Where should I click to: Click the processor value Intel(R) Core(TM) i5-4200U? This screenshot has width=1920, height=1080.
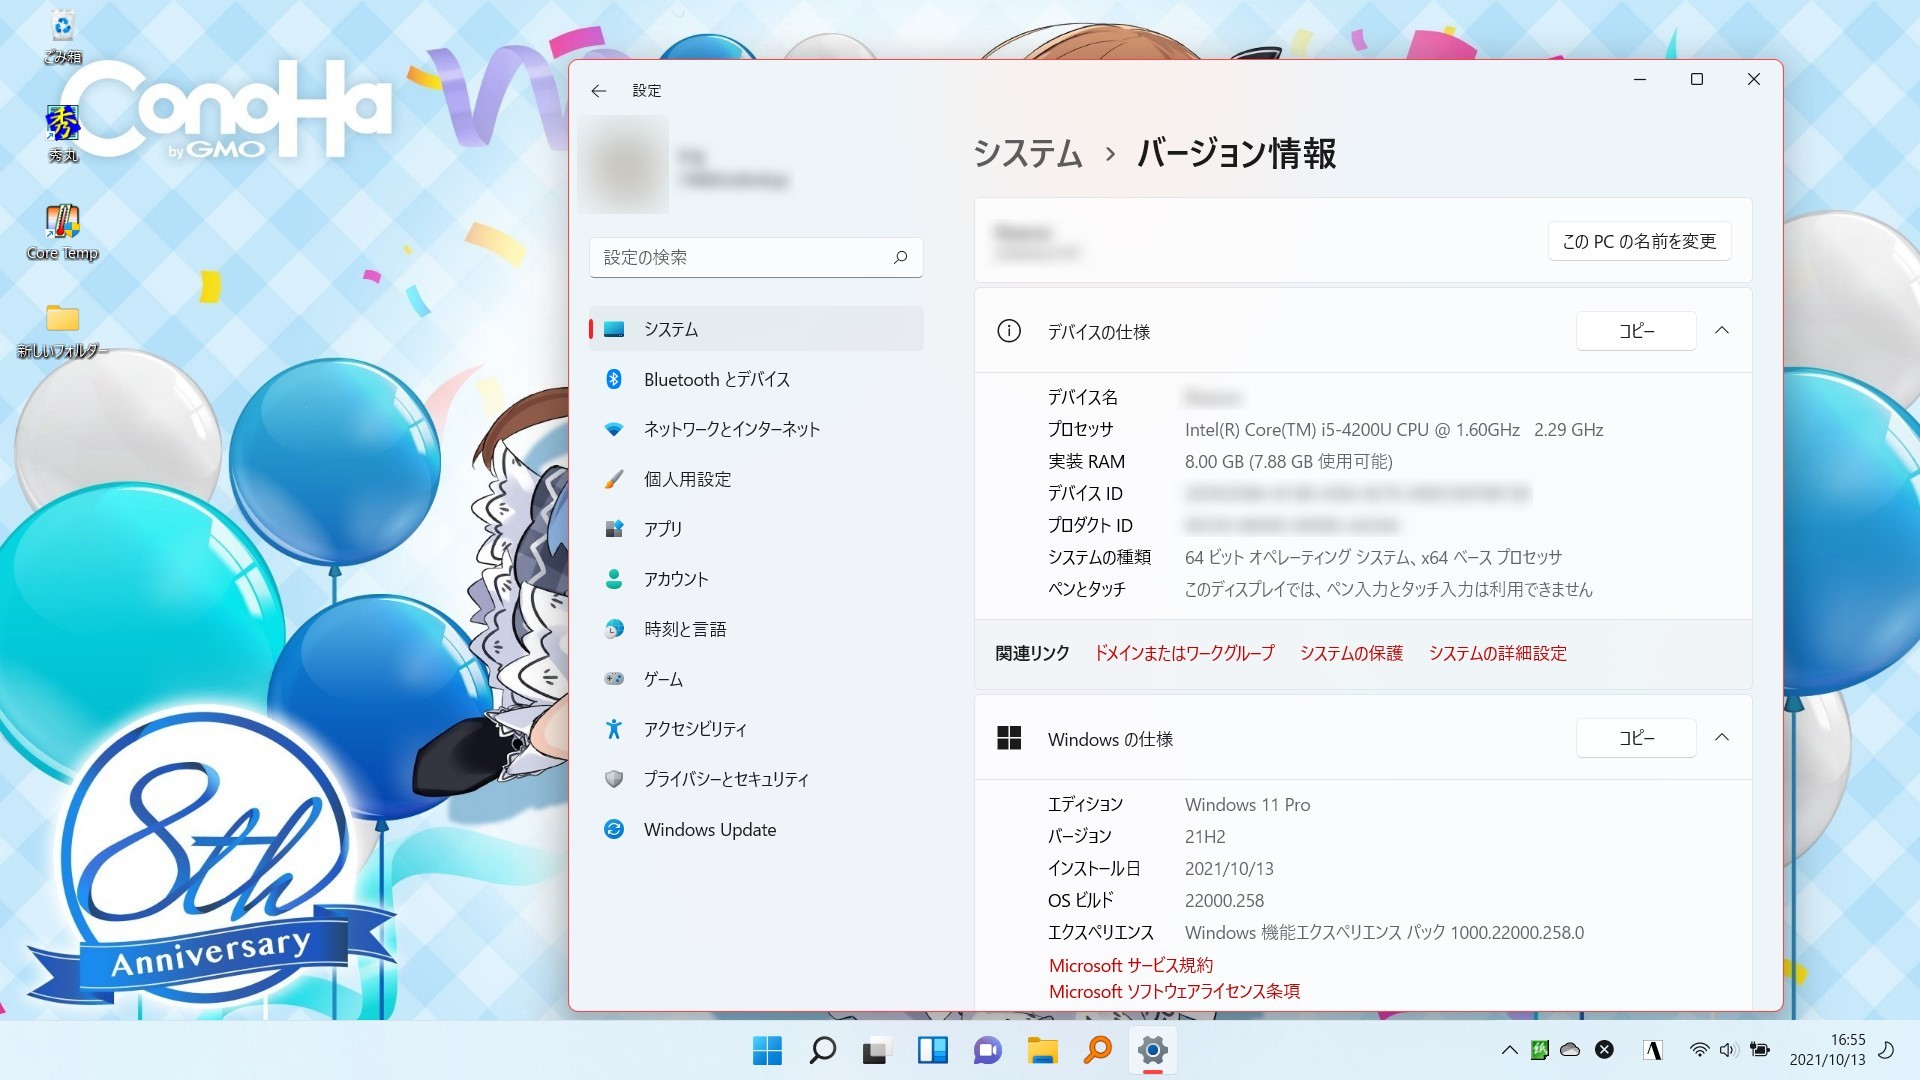click(x=1394, y=430)
